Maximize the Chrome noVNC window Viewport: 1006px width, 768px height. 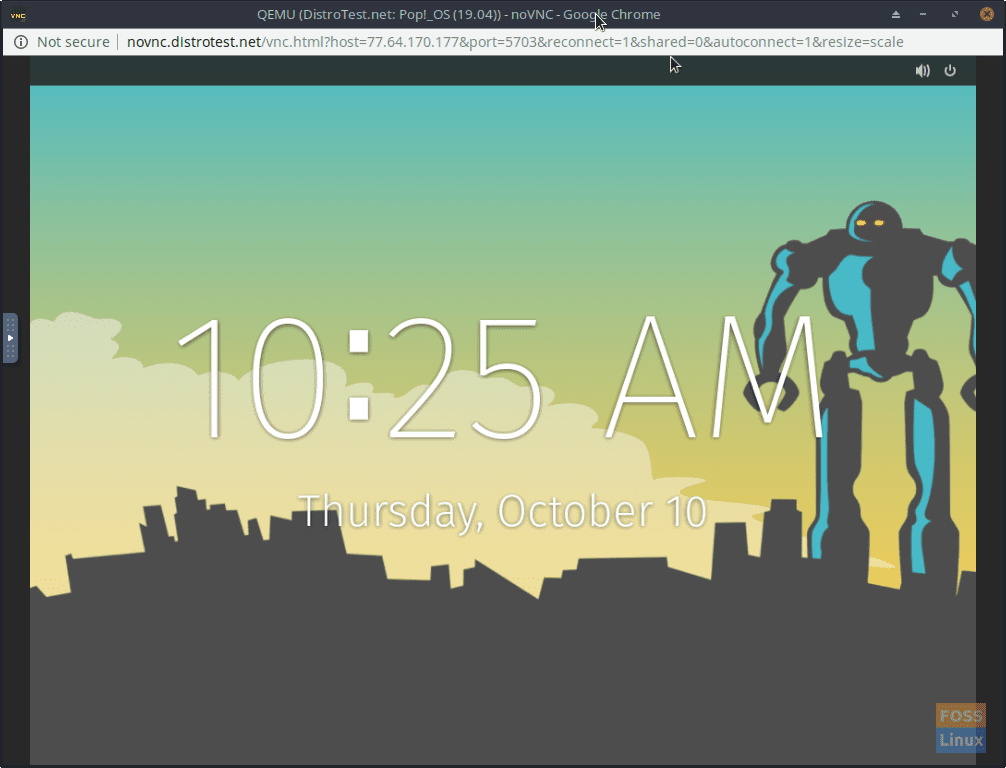click(955, 14)
